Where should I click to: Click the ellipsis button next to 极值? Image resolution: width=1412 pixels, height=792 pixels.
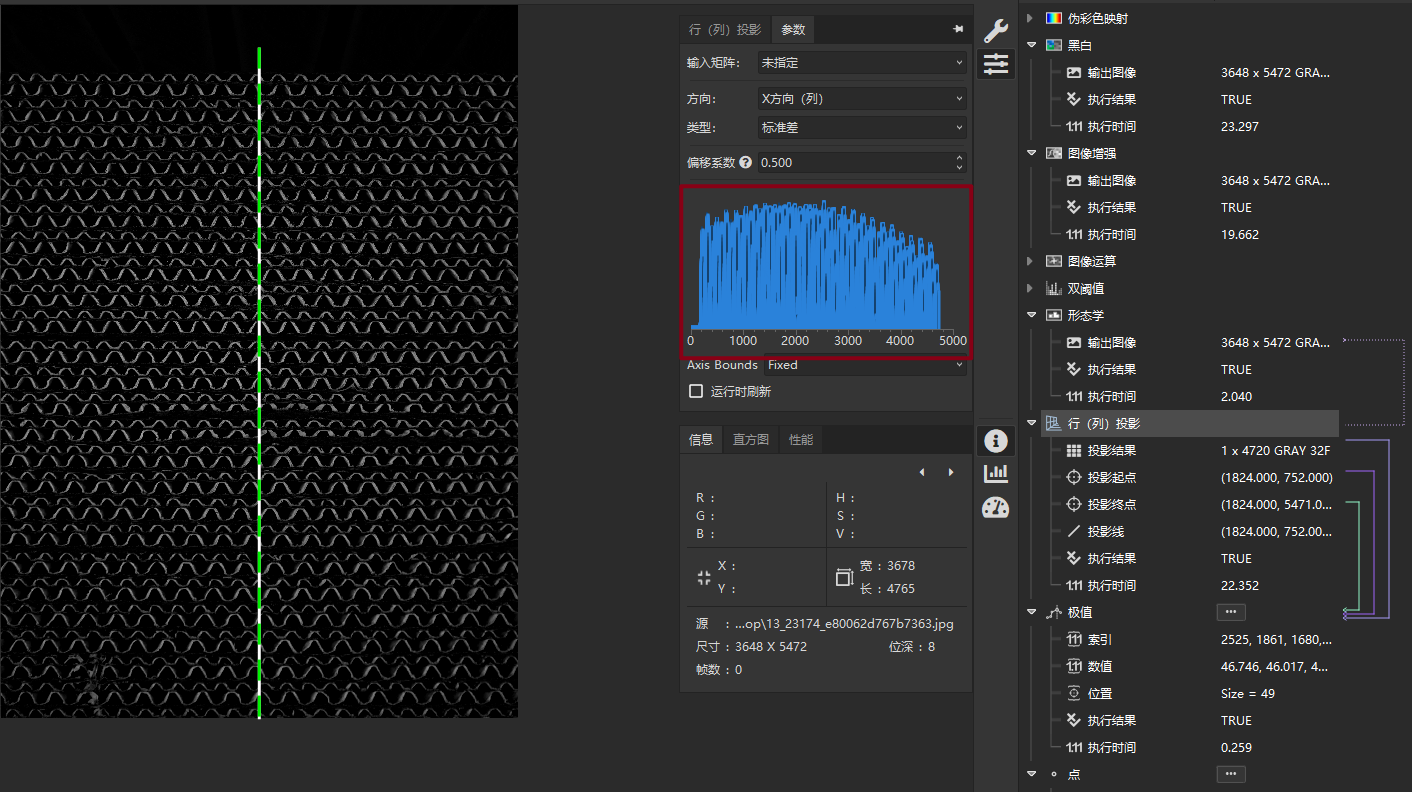coord(1231,612)
